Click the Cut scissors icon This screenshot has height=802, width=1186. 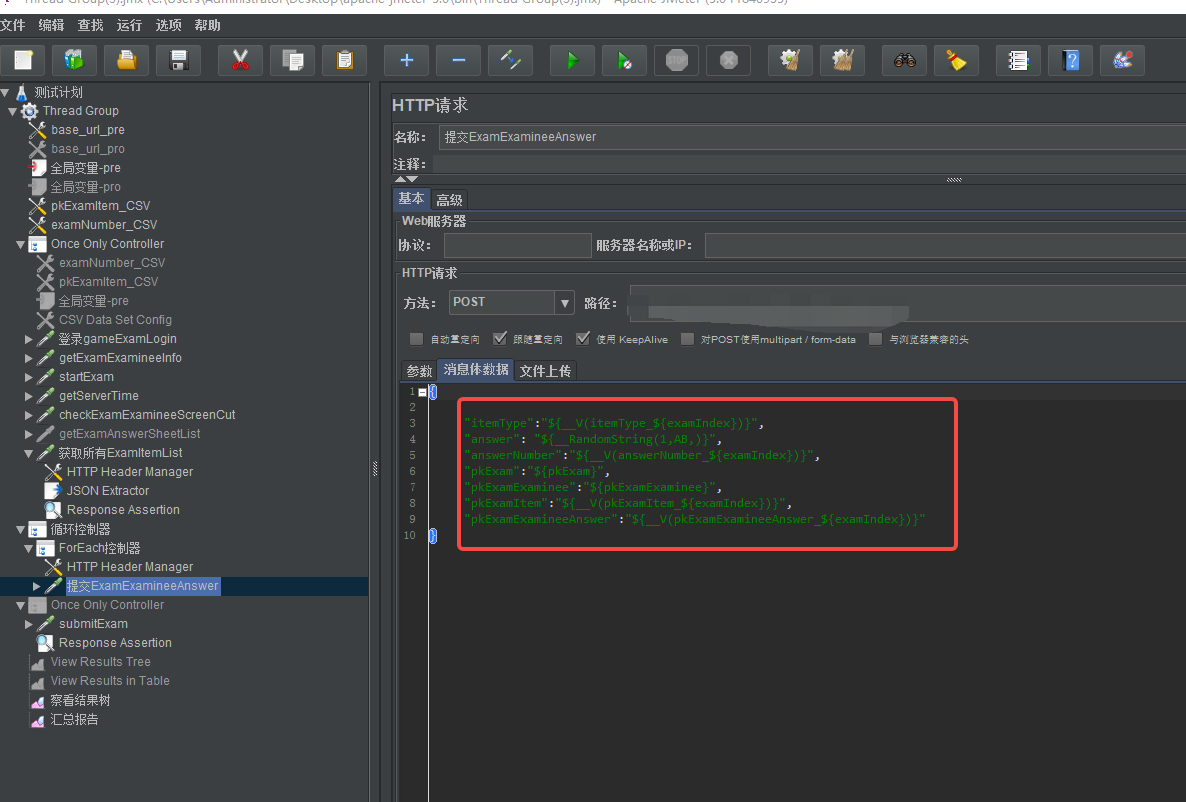241,61
